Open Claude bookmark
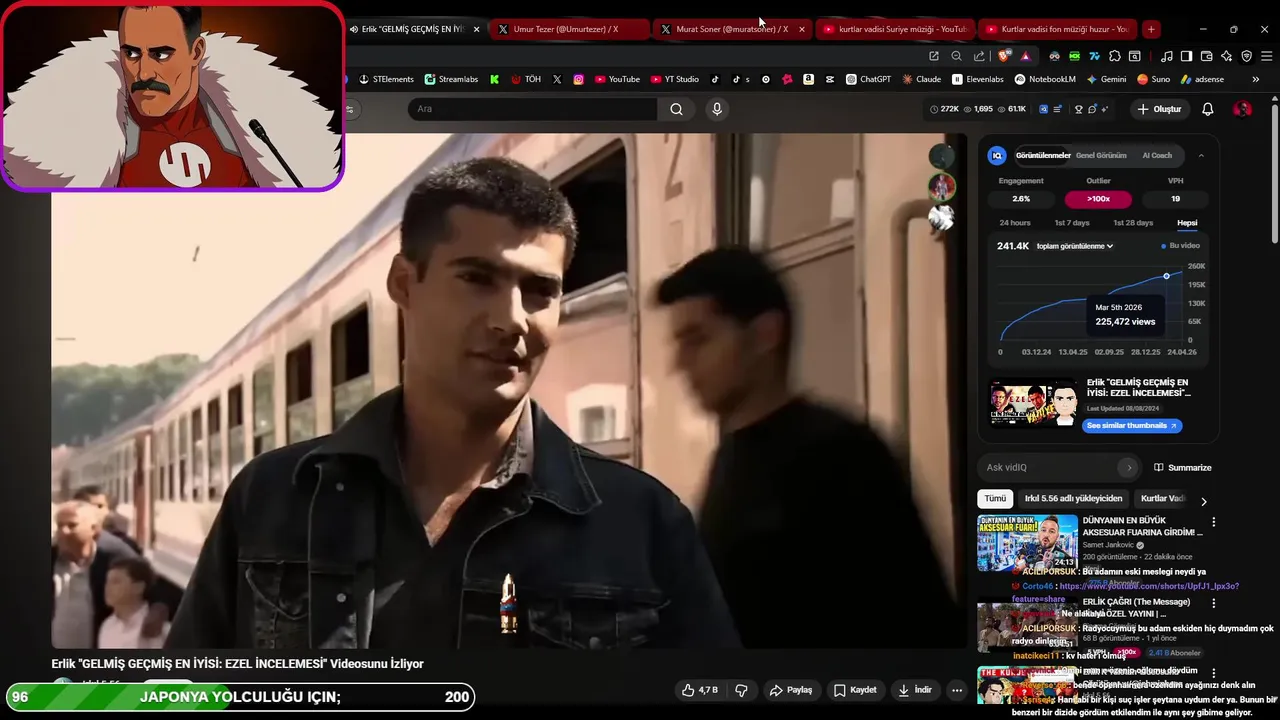The width and height of the screenshot is (1280, 720). tap(921, 79)
